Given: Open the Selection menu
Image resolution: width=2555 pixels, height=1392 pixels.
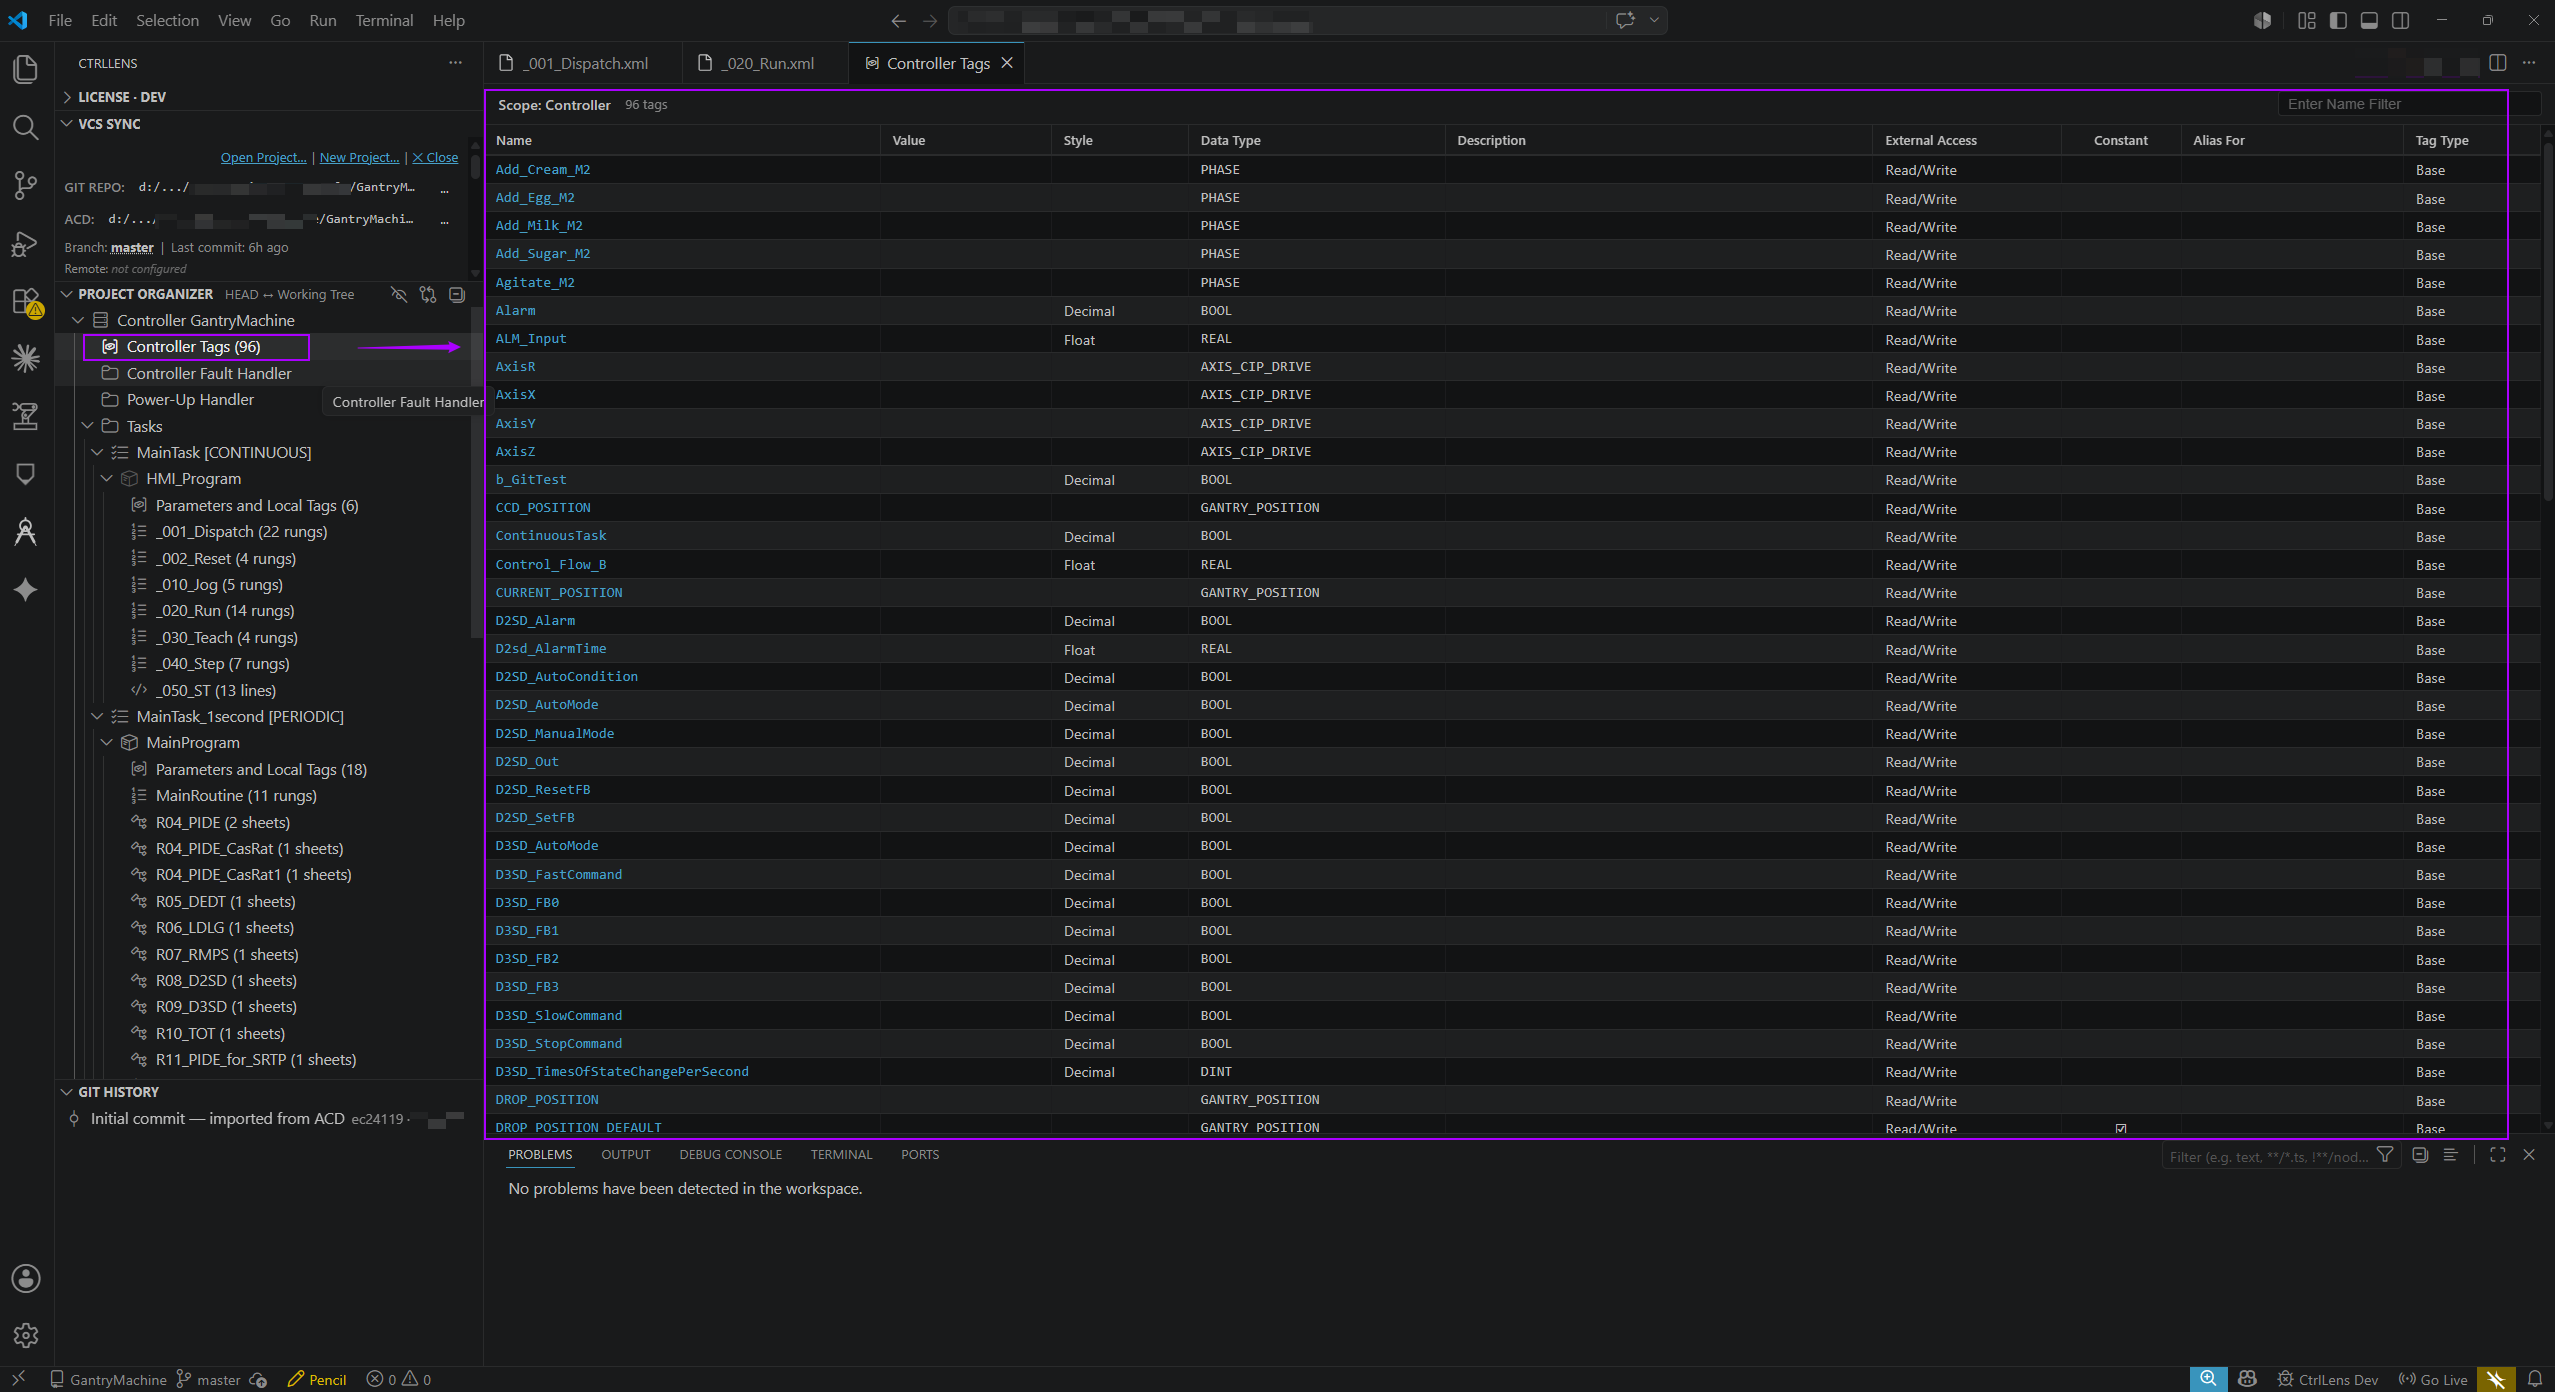Looking at the screenshot, I should click(167, 20).
